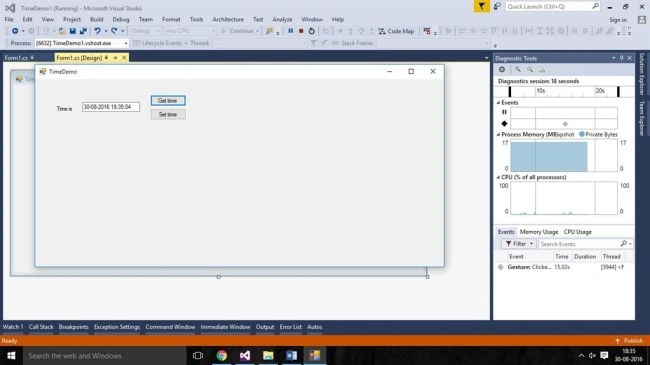Open the Process combo box dropdown

point(126,43)
